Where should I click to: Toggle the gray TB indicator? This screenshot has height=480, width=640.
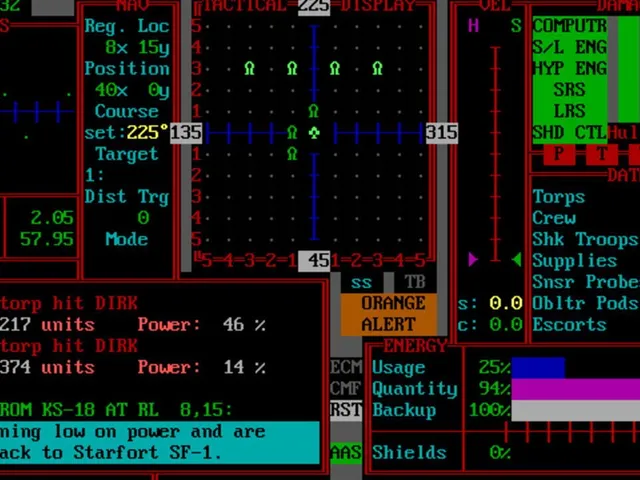[416, 282]
